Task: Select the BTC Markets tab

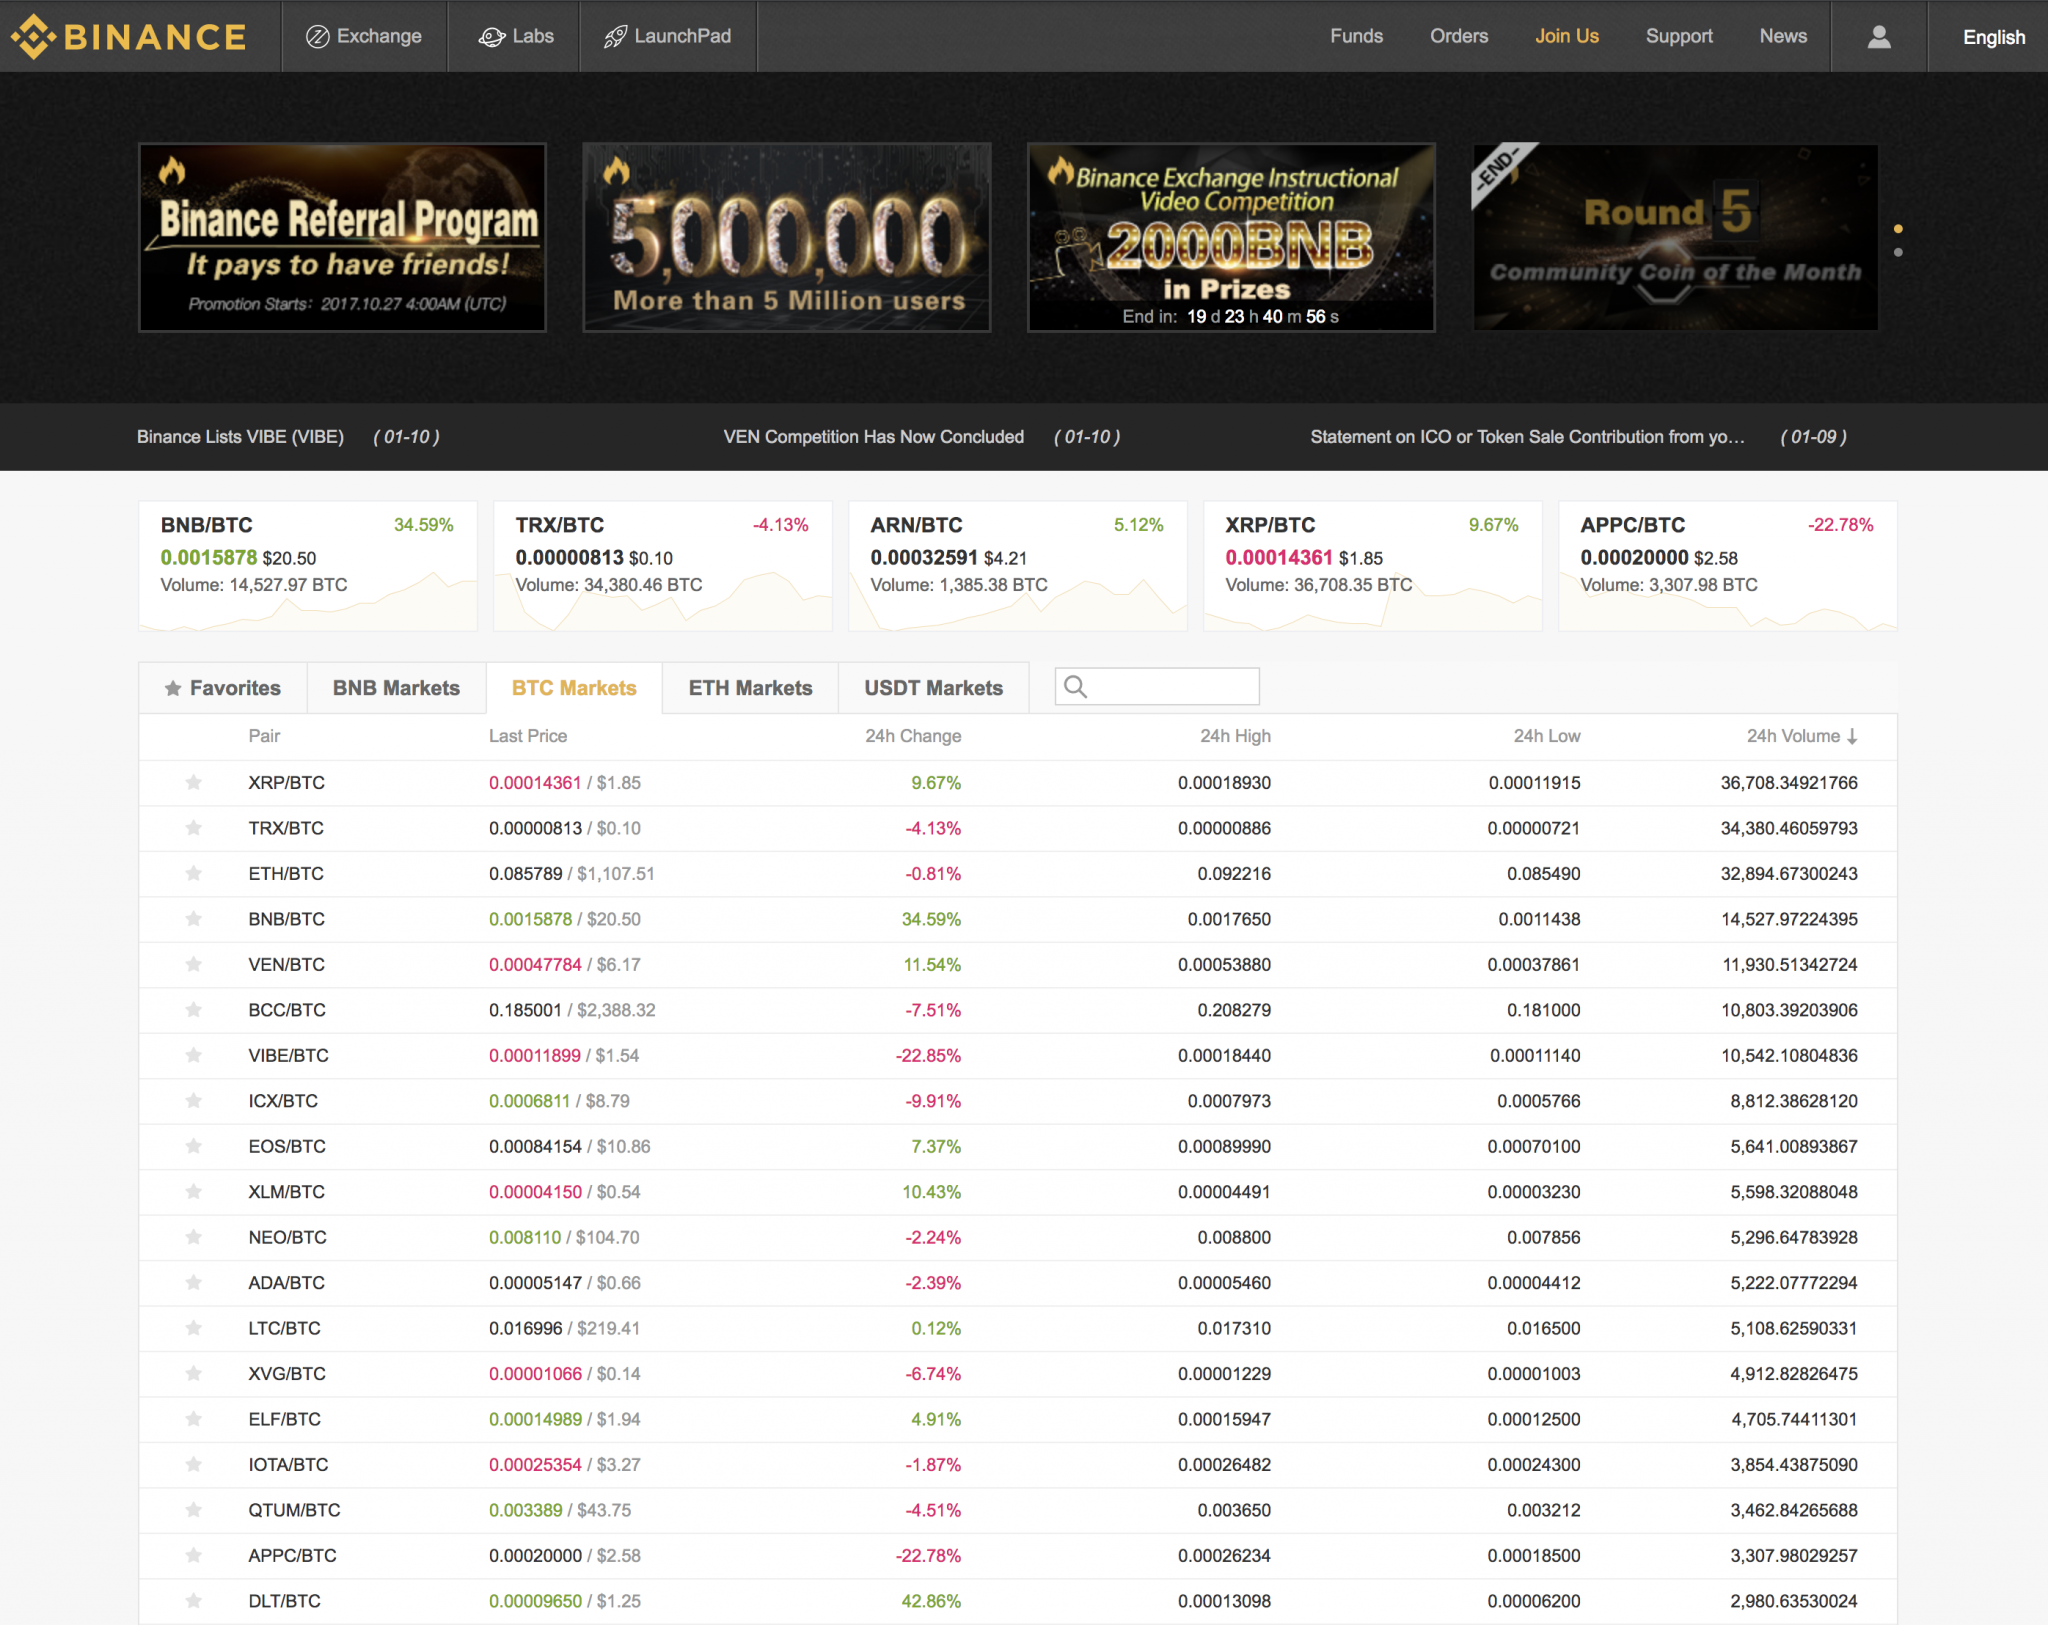Action: (x=574, y=688)
